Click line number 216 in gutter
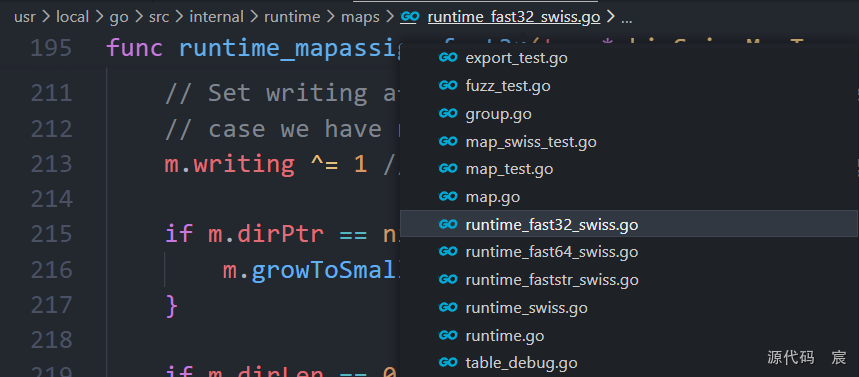This screenshot has width=859, height=377. (51, 270)
